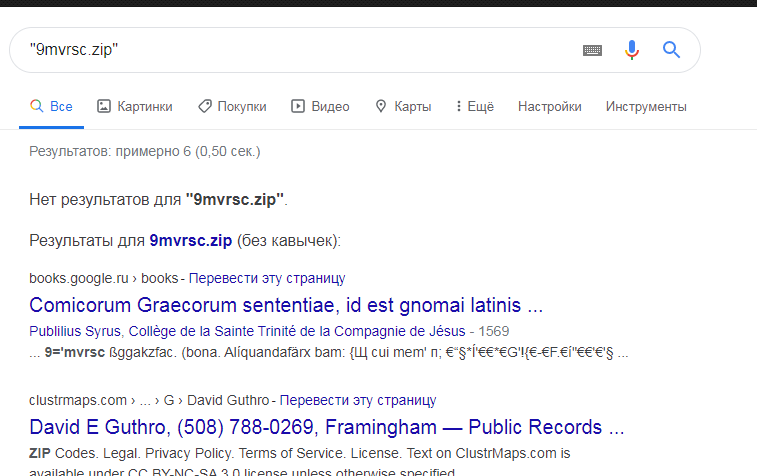Open David E Guthro Public Records result
The image size is (757, 476).
tap(327, 428)
